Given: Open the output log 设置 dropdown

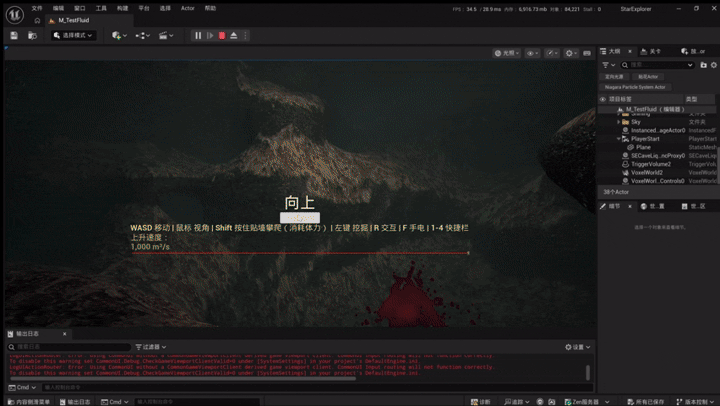Looking at the screenshot, I should [x=578, y=347].
